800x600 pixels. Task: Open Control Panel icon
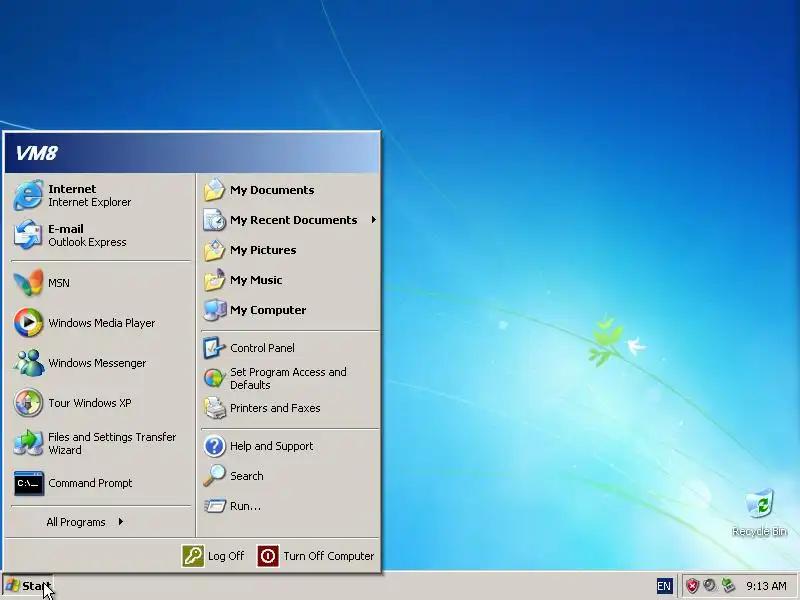214,348
